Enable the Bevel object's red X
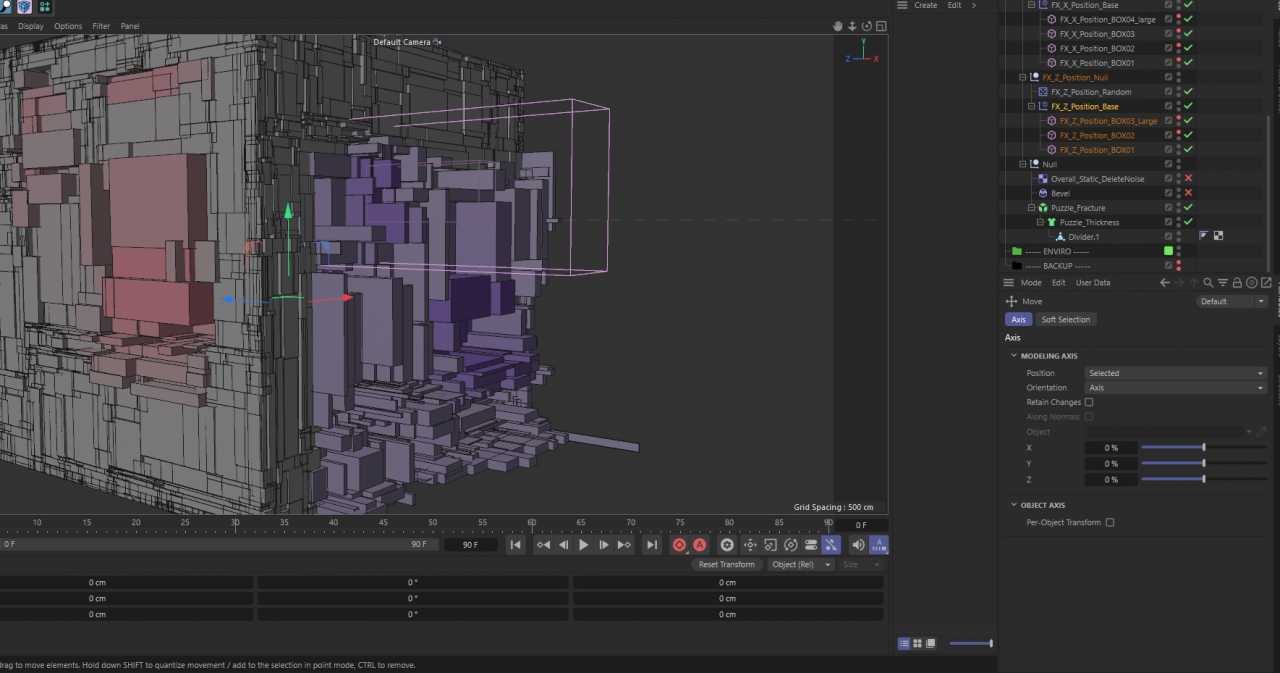Image resolution: width=1280 pixels, height=673 pixels. (x=1188, y=193)
